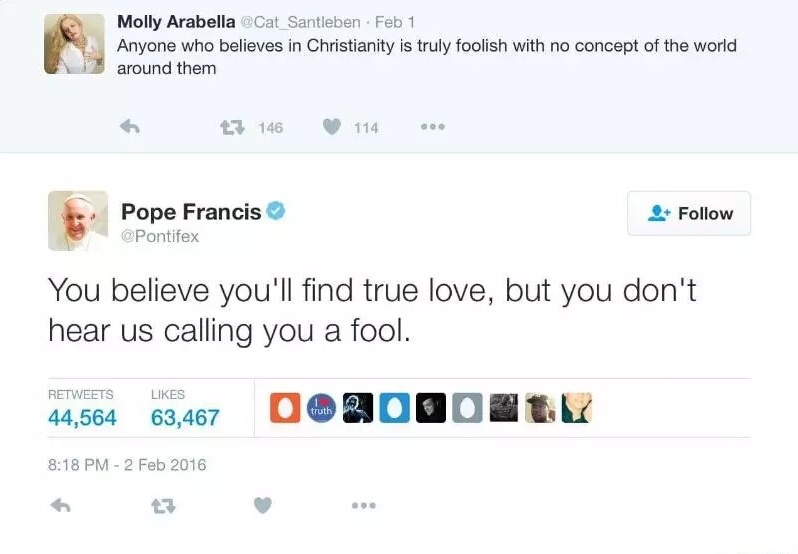Screen dimensions: 798x554
Task: View the 63,467 likes list
Action: click(185, 417)
